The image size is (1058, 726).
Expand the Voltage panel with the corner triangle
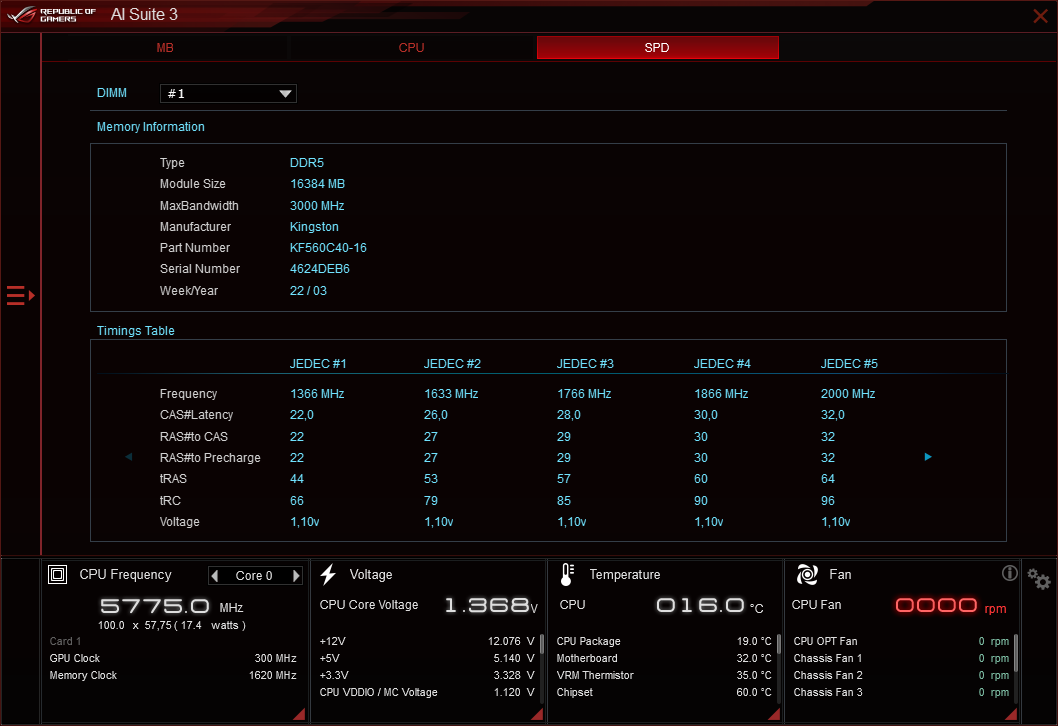click(537, 713)
